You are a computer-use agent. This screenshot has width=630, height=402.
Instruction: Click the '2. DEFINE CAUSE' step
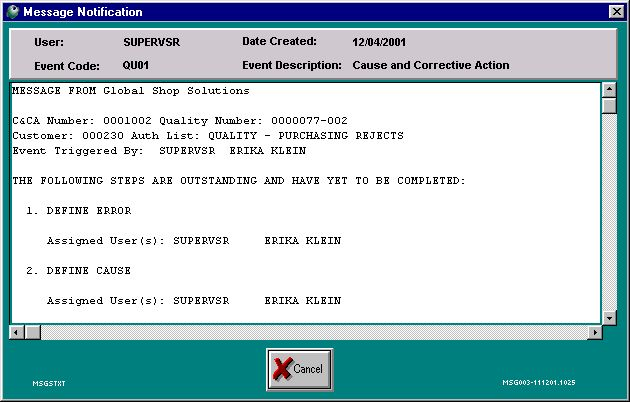(79, 271)
